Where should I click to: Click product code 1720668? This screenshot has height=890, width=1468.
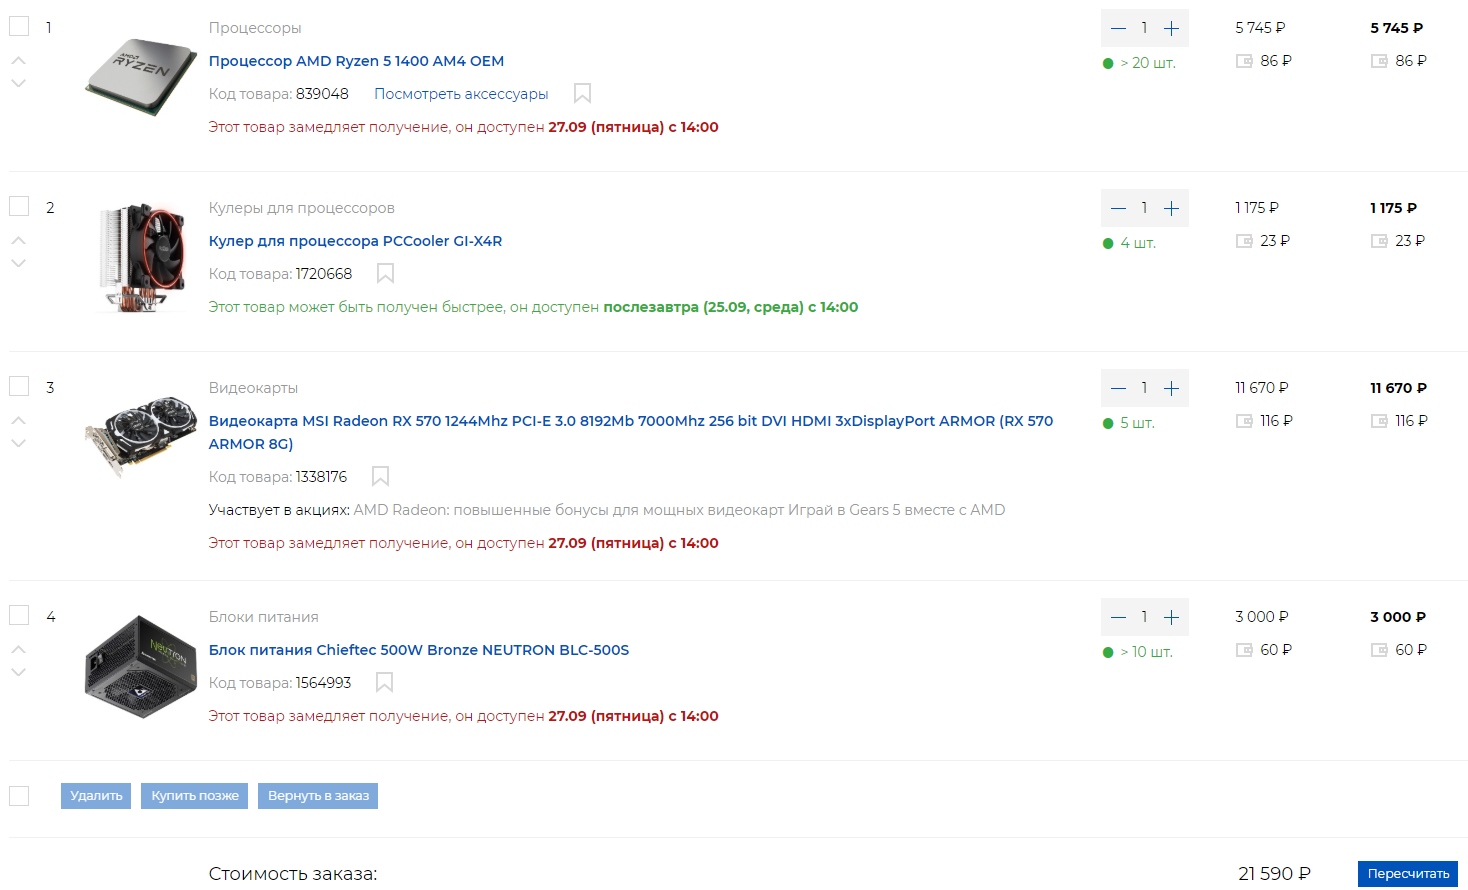pos(324,274)
